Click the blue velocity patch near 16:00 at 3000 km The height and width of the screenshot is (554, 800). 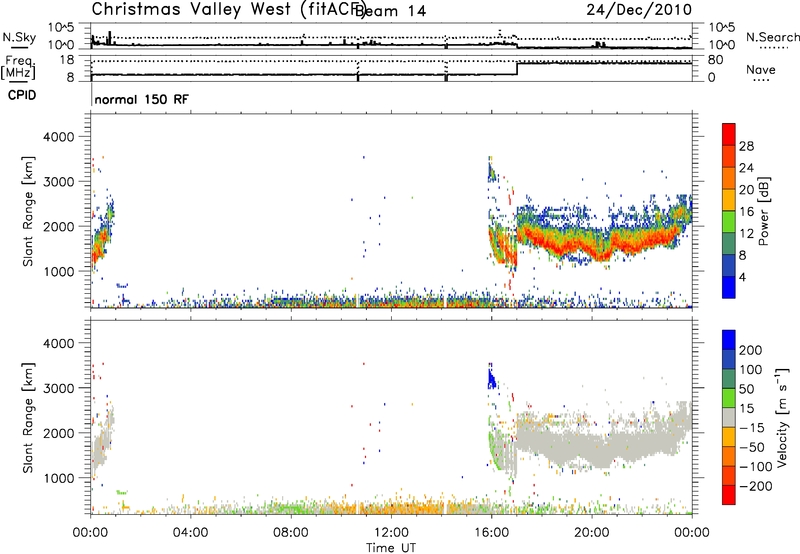492,379
